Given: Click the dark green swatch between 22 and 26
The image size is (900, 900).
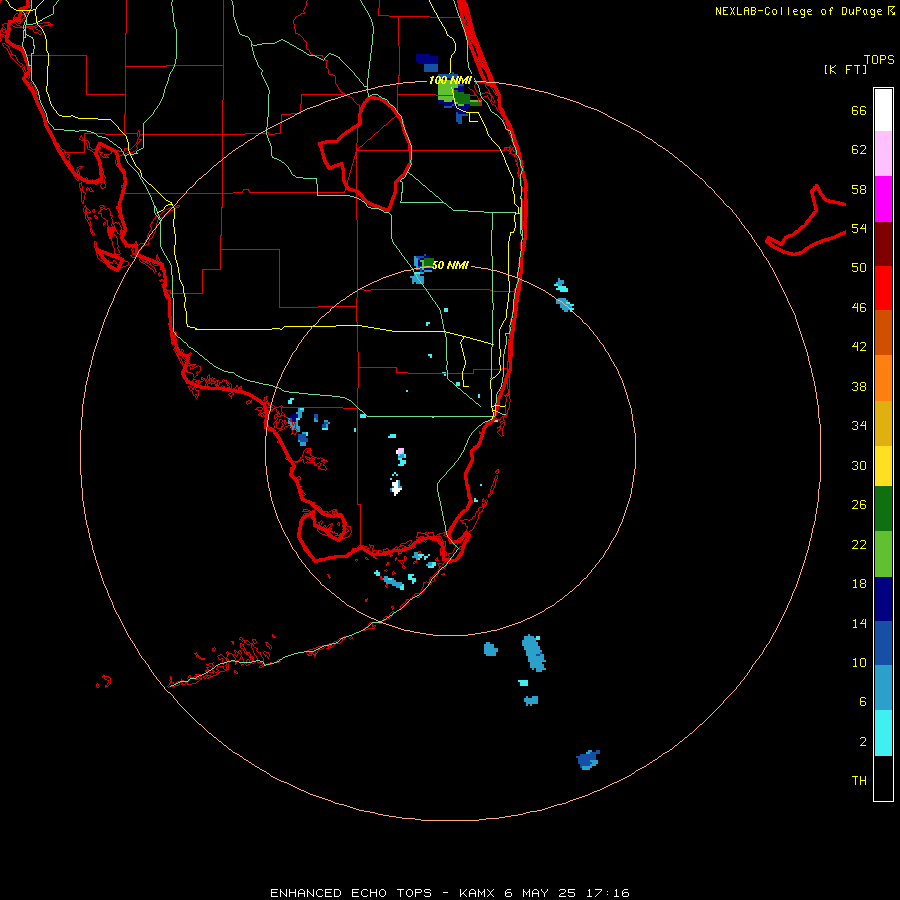Looking at the screenshot, I should coord(883,509).
